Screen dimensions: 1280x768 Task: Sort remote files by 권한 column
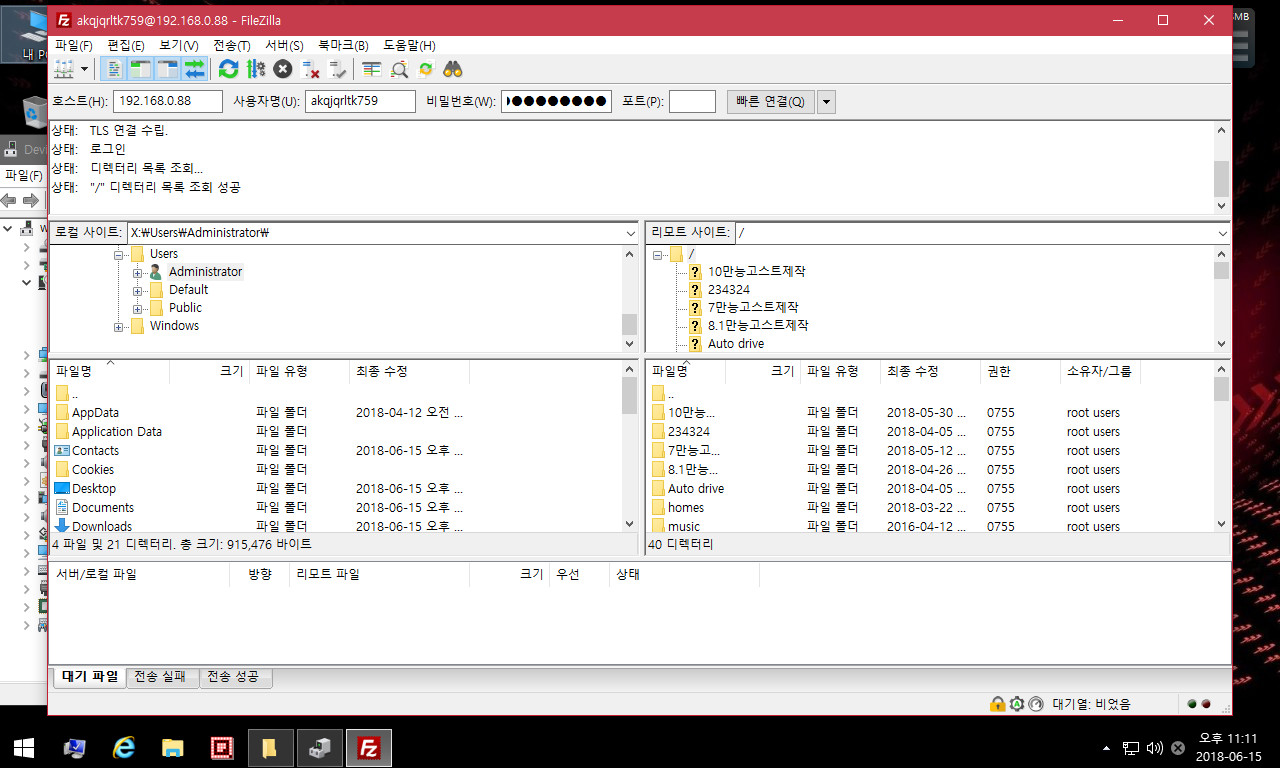(x=1020, y=371)
